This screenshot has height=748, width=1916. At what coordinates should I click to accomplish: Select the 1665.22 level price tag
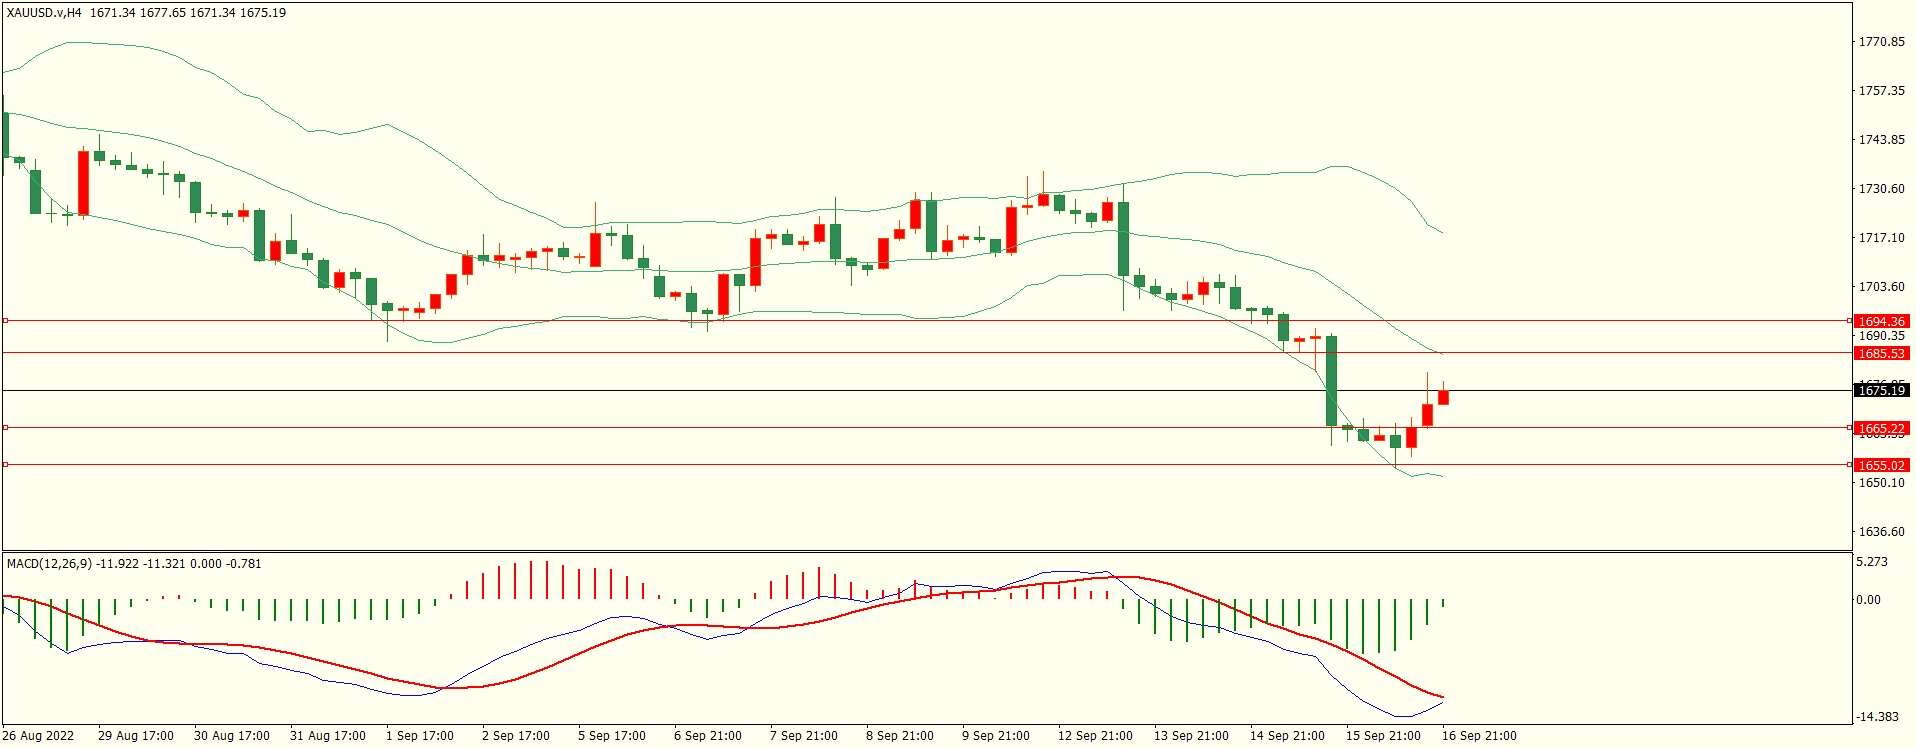1881,428
